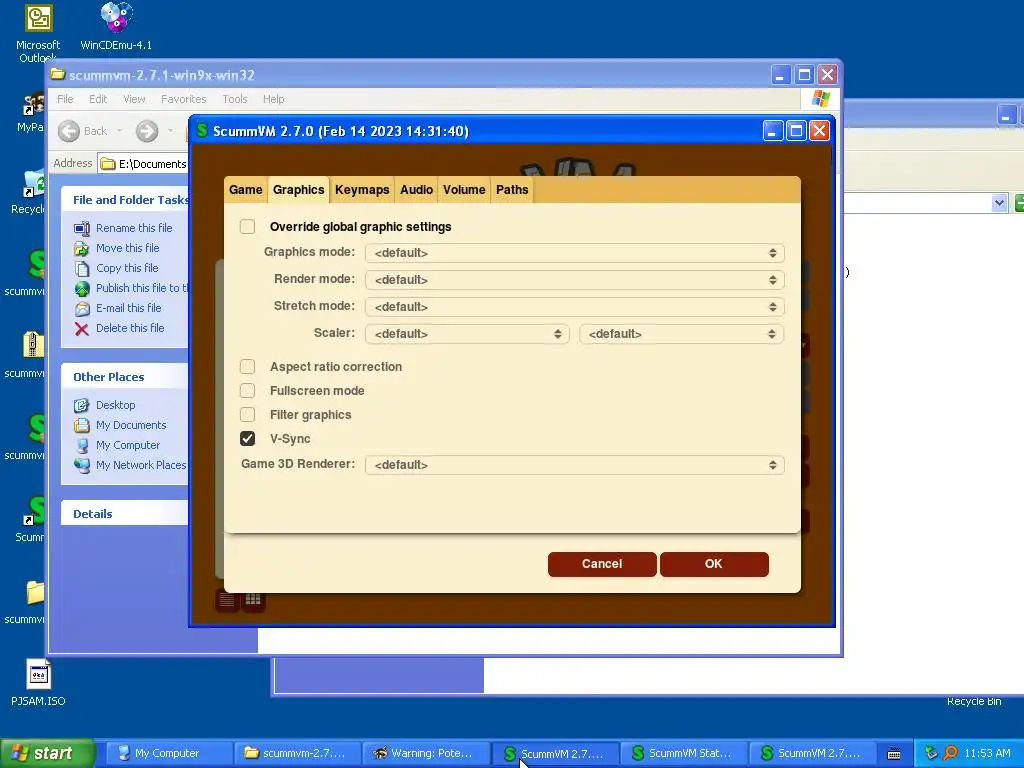Open Help menu in Explorer window
The image size is (1024, 768).
click(x=274, y=99)
